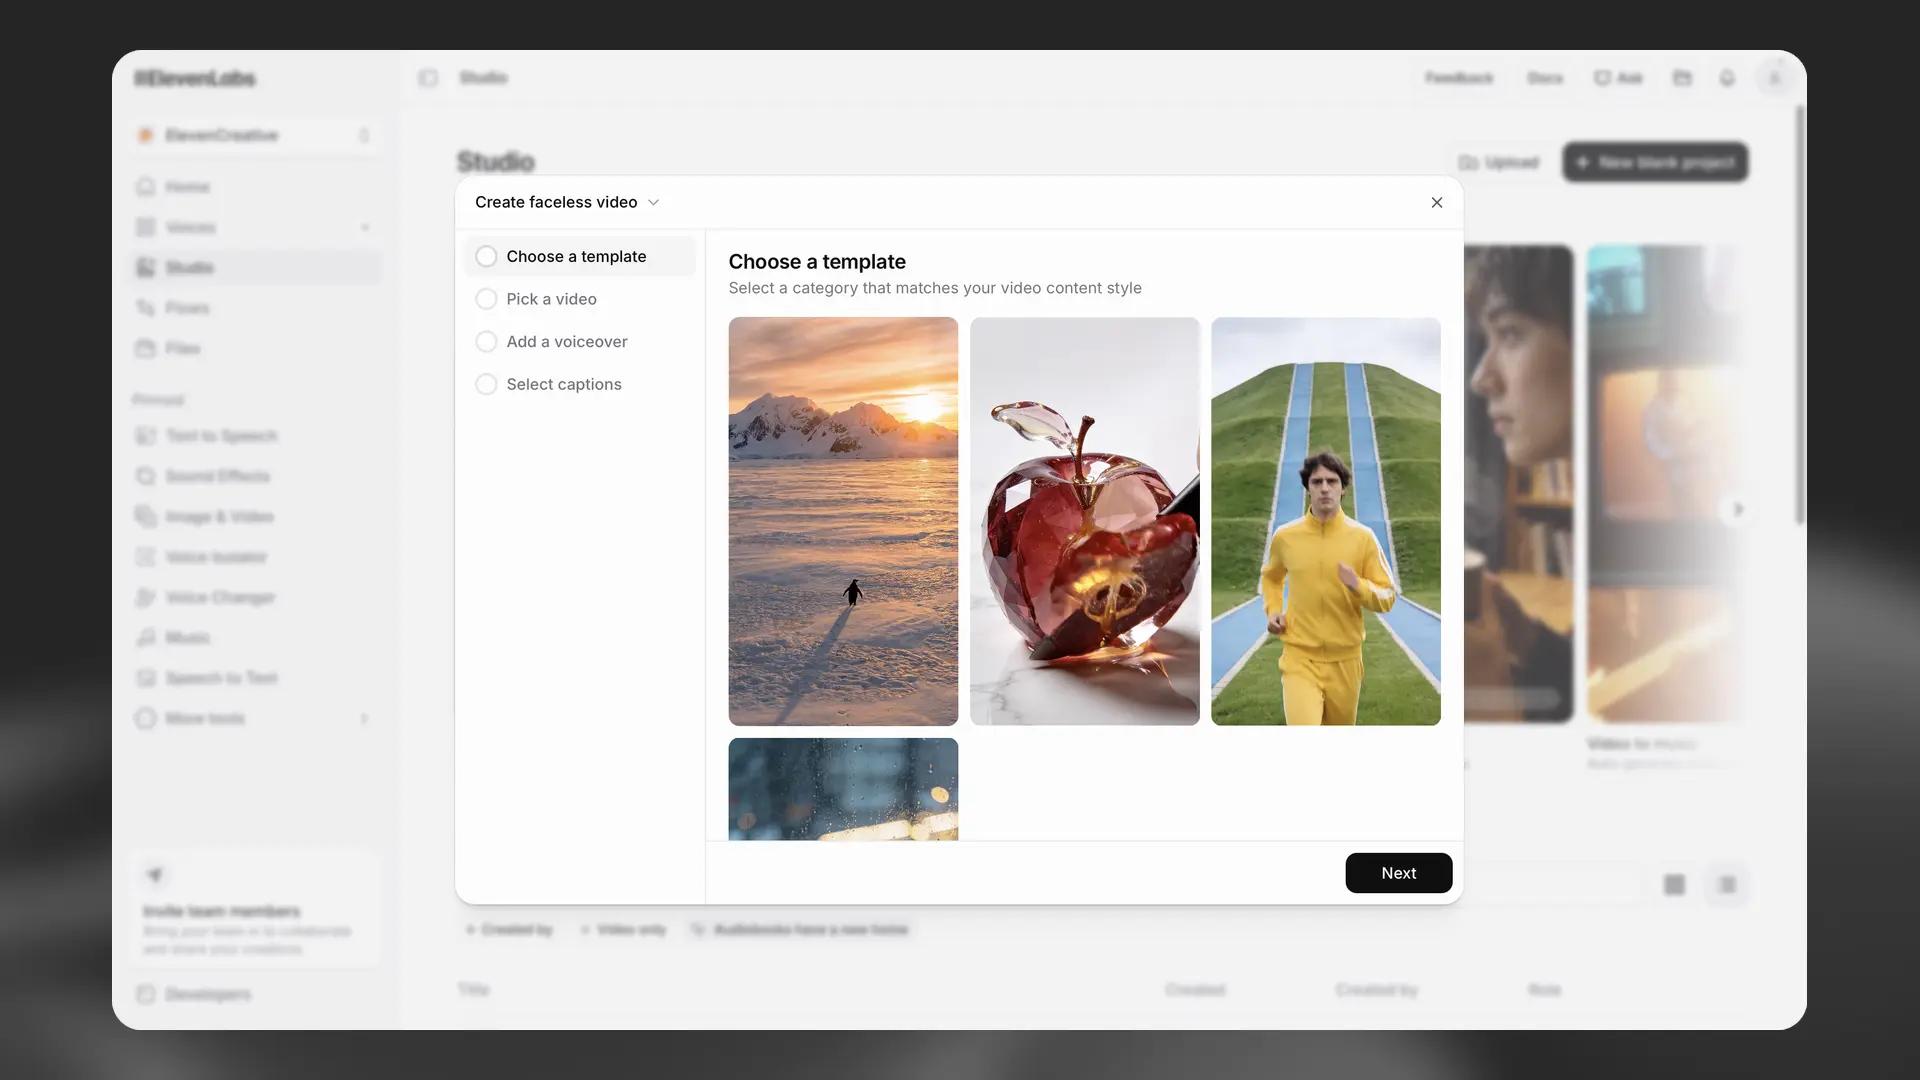Toggle the sidebar collapse icon
Image resolution: width=1920 pixels, height=1080 pixels.
428,78
